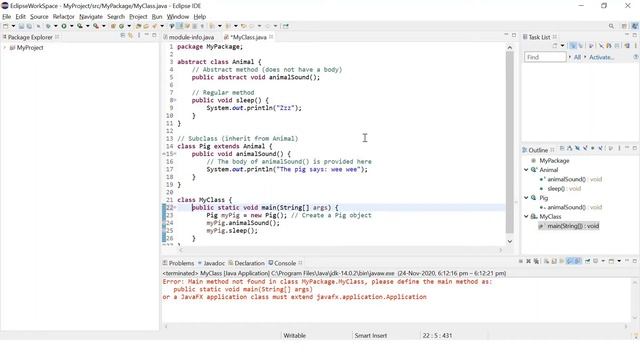The height and width of the screenshot is (360, 640).
Task: Click the editor scroll down arrow
Action: [x=510, y=241]
